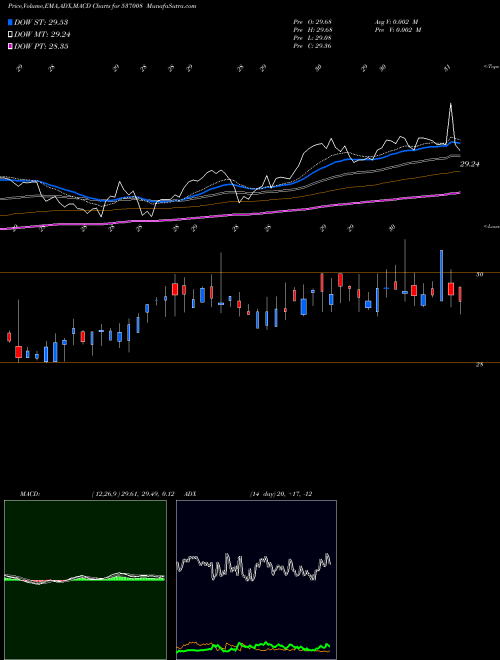Open the dark blue ADX indicator chart panel
Screen dimensions: 500x660
point(256,580)
